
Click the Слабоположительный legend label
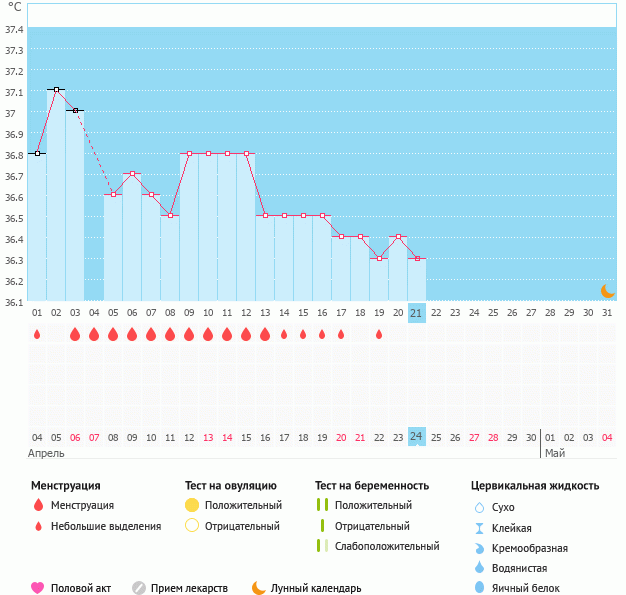[x=387, y=546]
